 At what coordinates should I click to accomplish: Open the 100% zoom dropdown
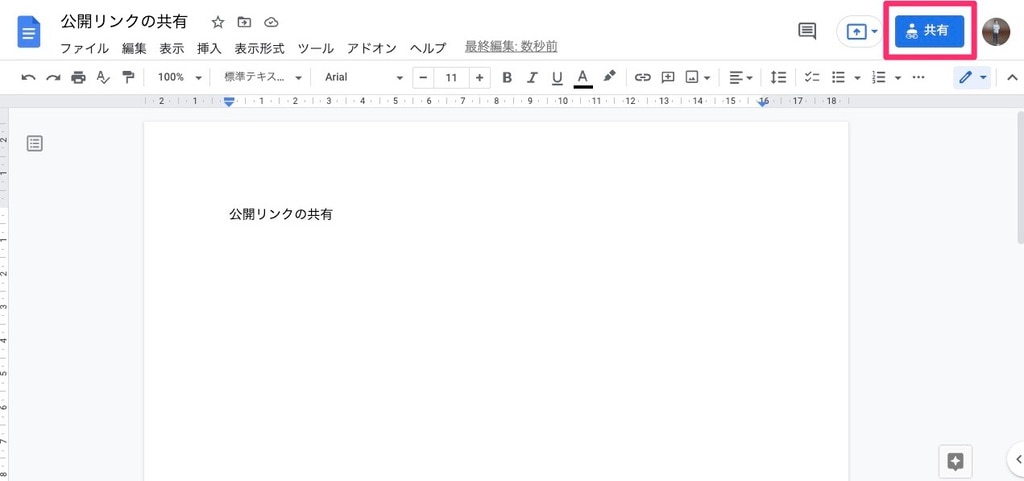(x=180, y=78)
